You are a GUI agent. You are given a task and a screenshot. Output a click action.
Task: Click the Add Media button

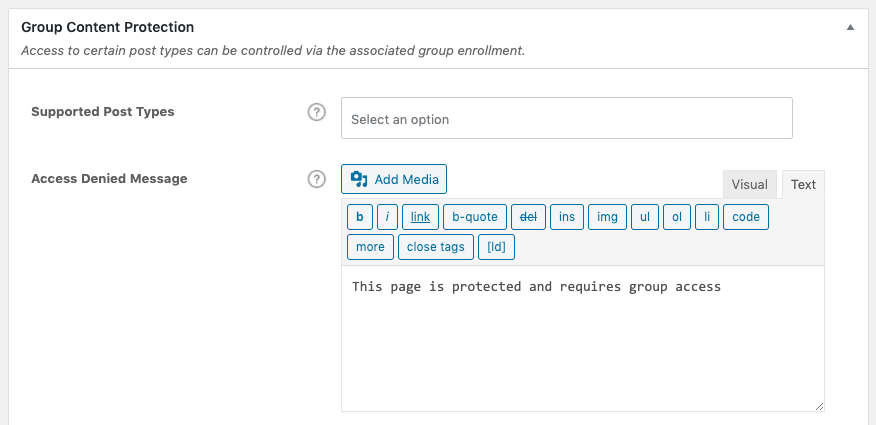(394, 179)
